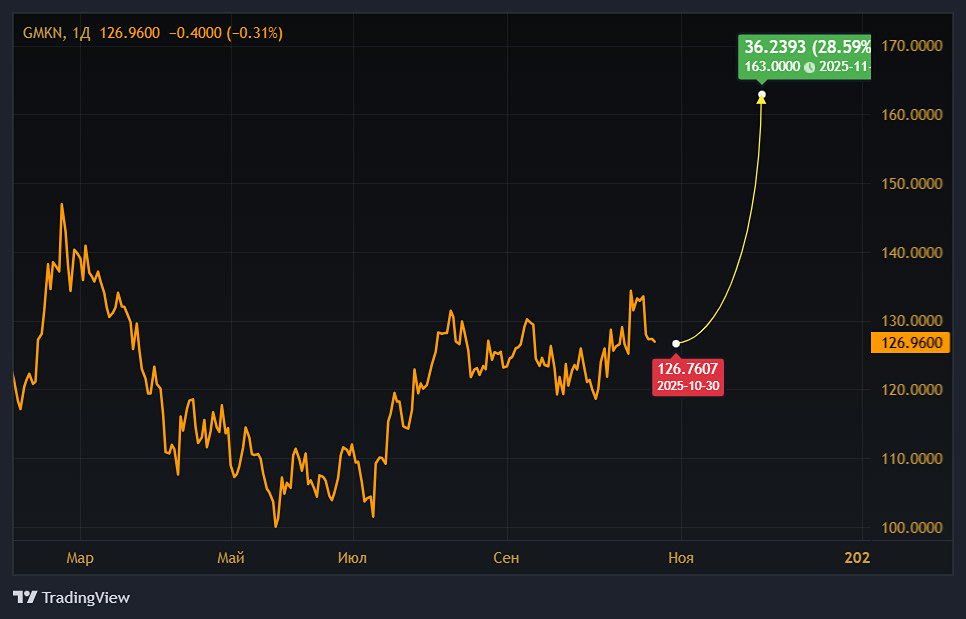Image resolution: width=966 pixels, height=619 pixels.
Task: Click the Май date axis label
Action: (x=231, y=558)
